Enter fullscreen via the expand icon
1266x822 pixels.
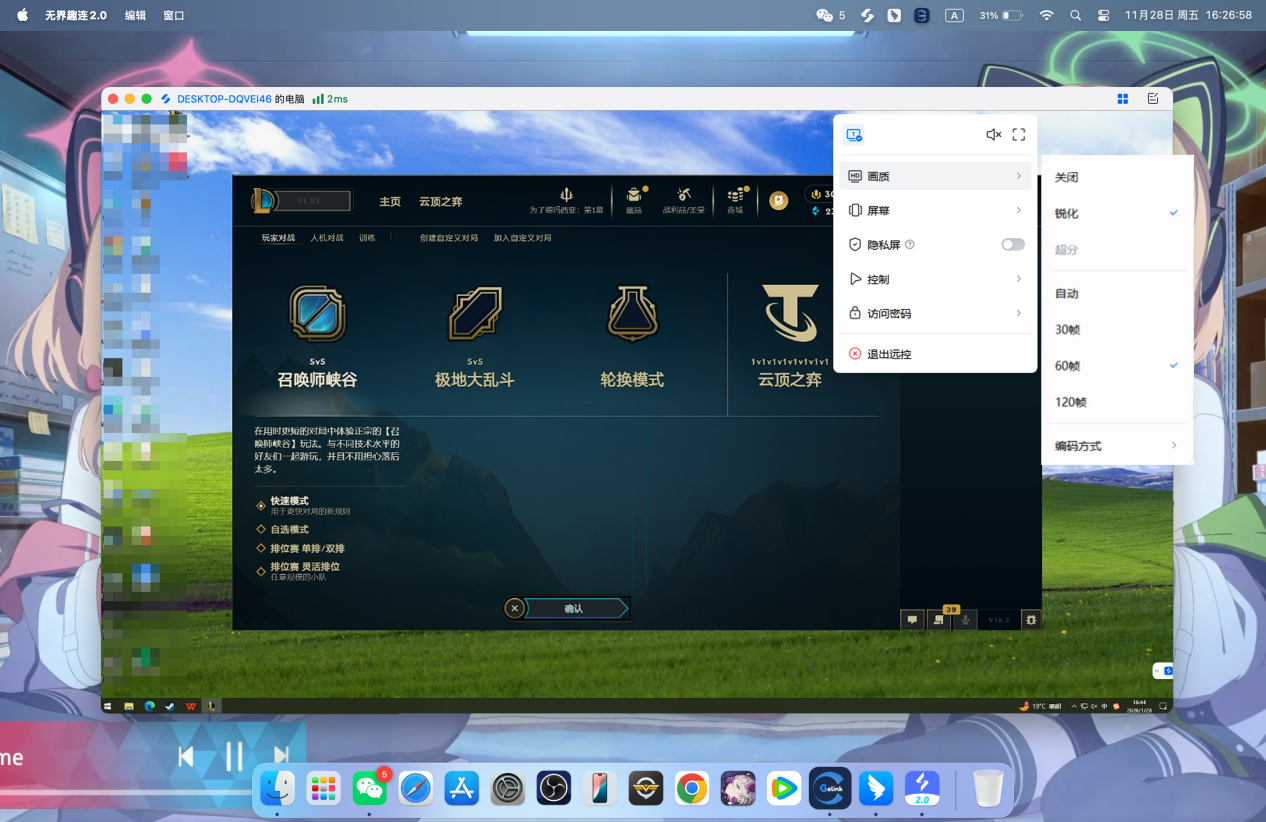tap(1019, 135)
